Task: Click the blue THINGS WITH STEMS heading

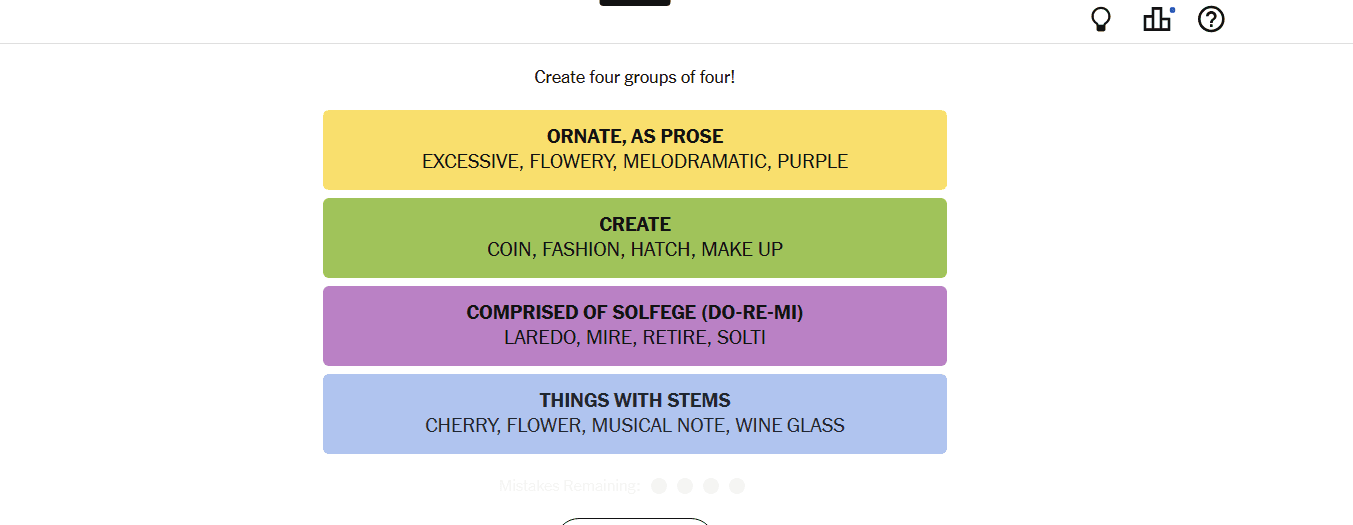Action: 635,400
